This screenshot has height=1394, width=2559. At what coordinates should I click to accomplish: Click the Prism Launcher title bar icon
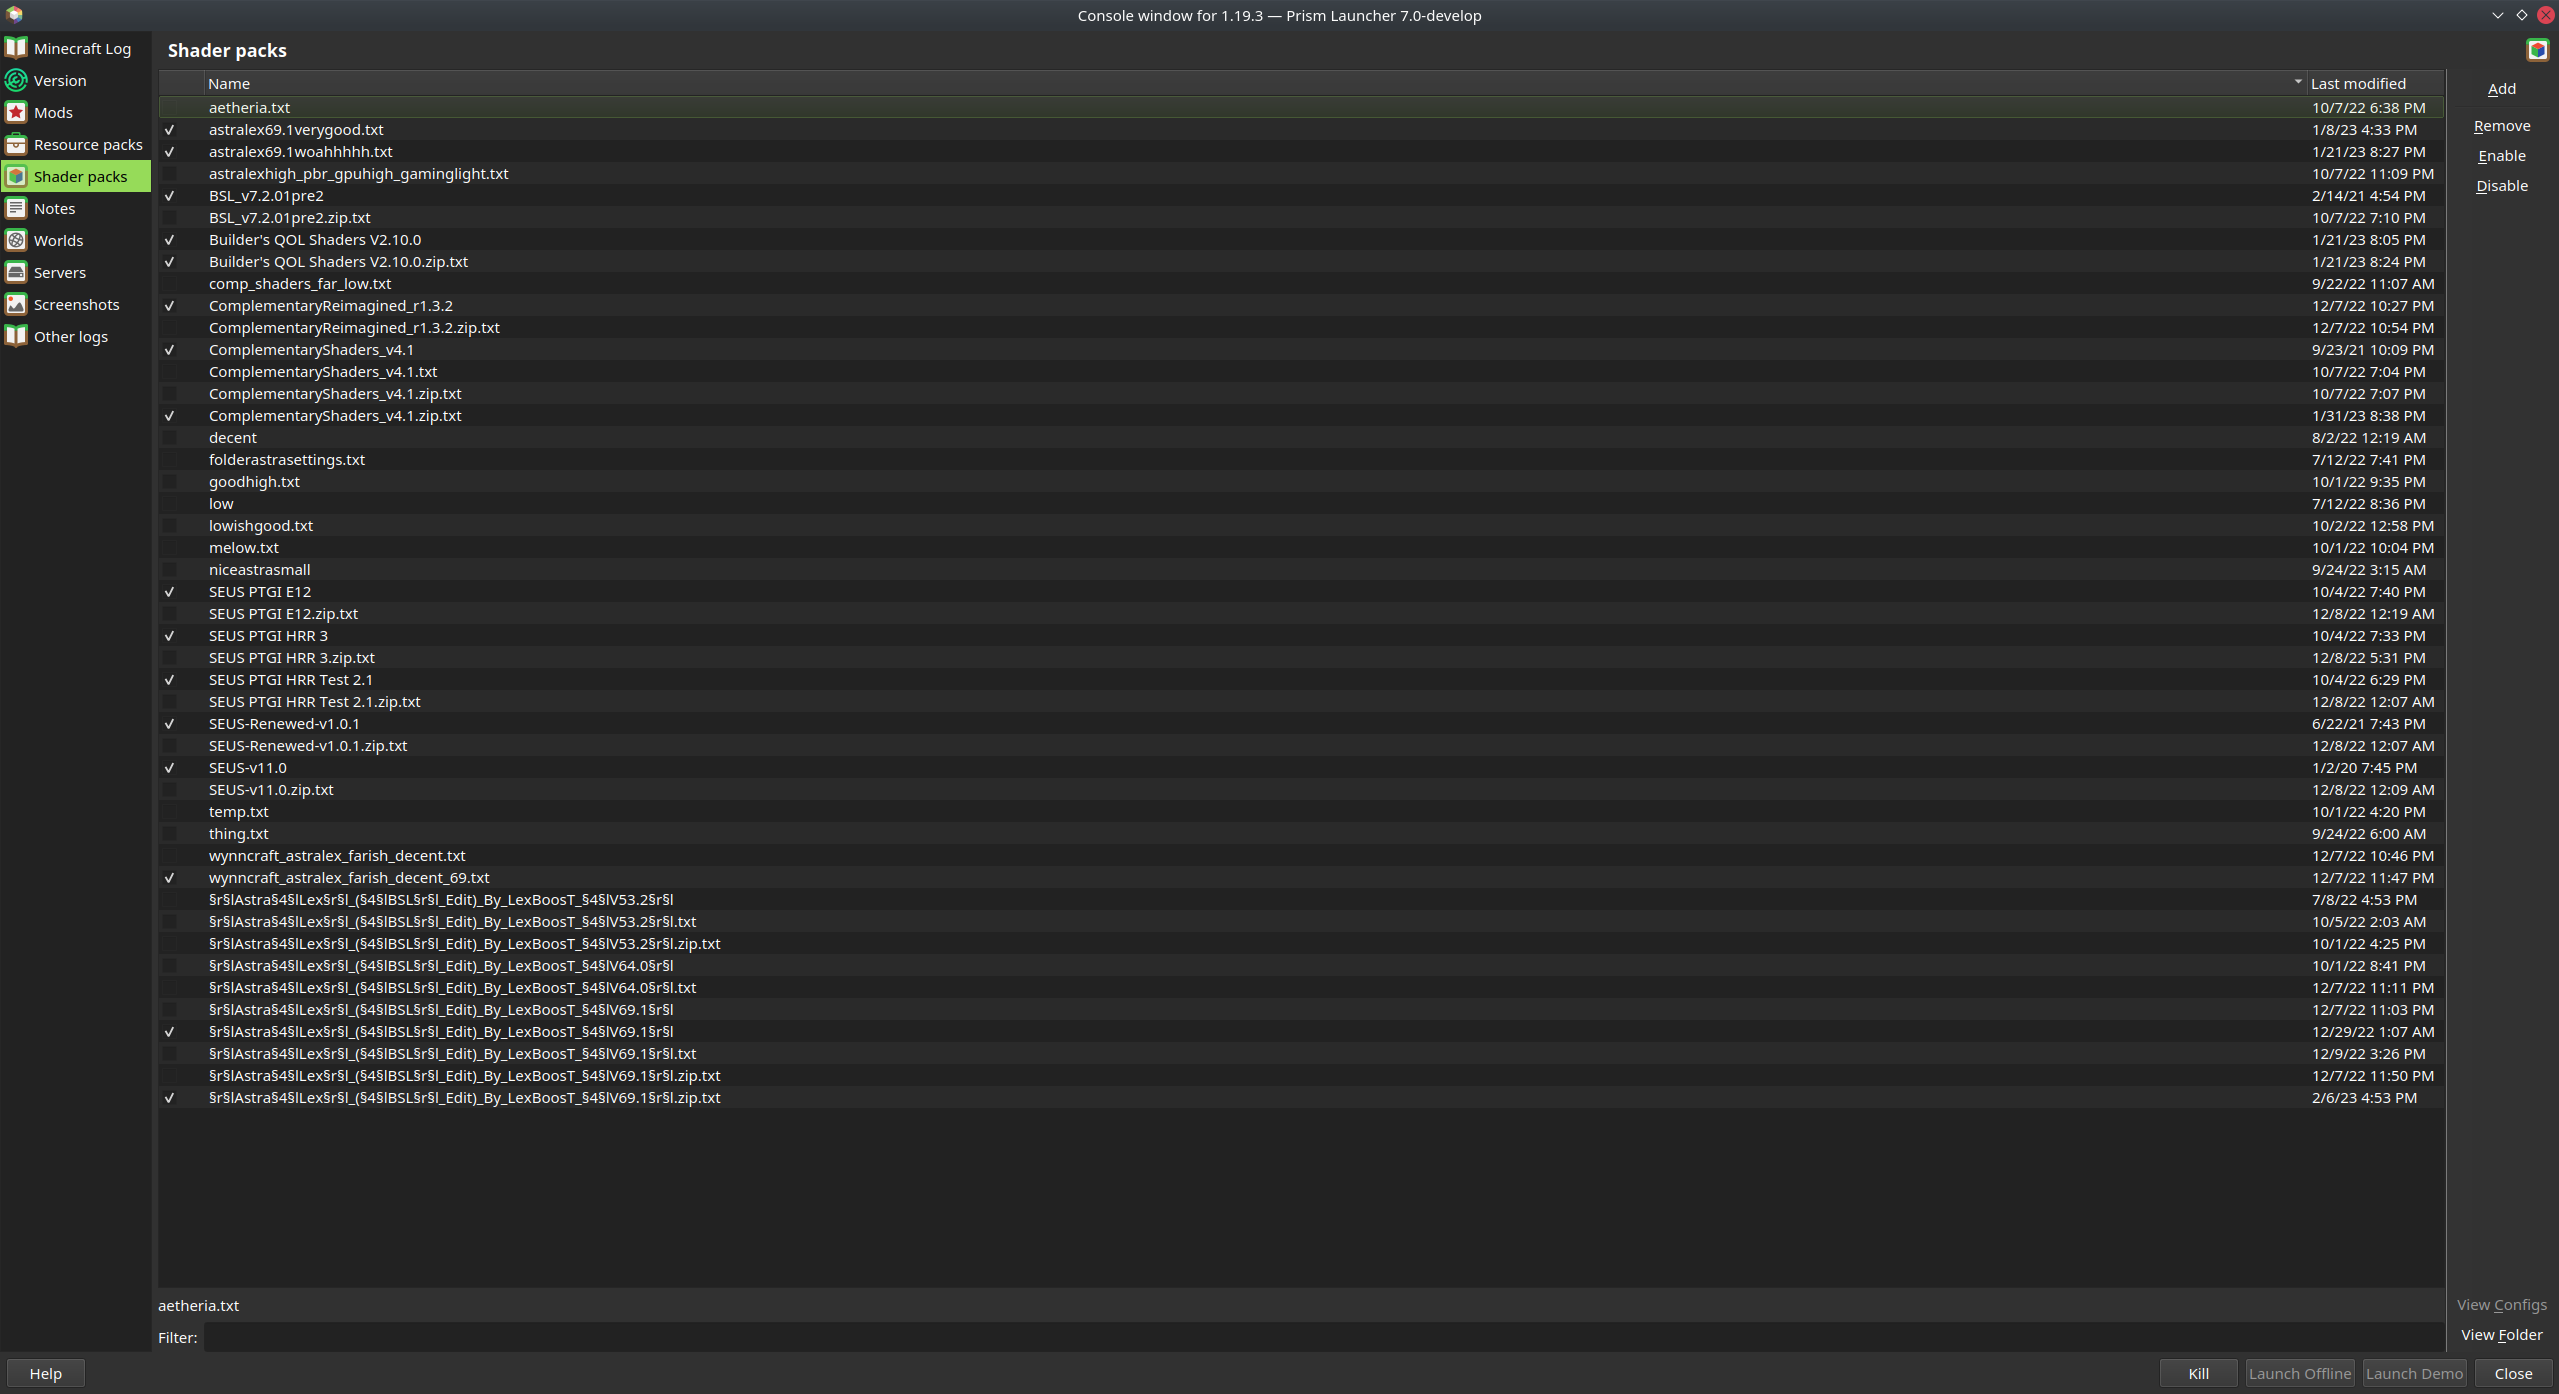pos(14,15)
